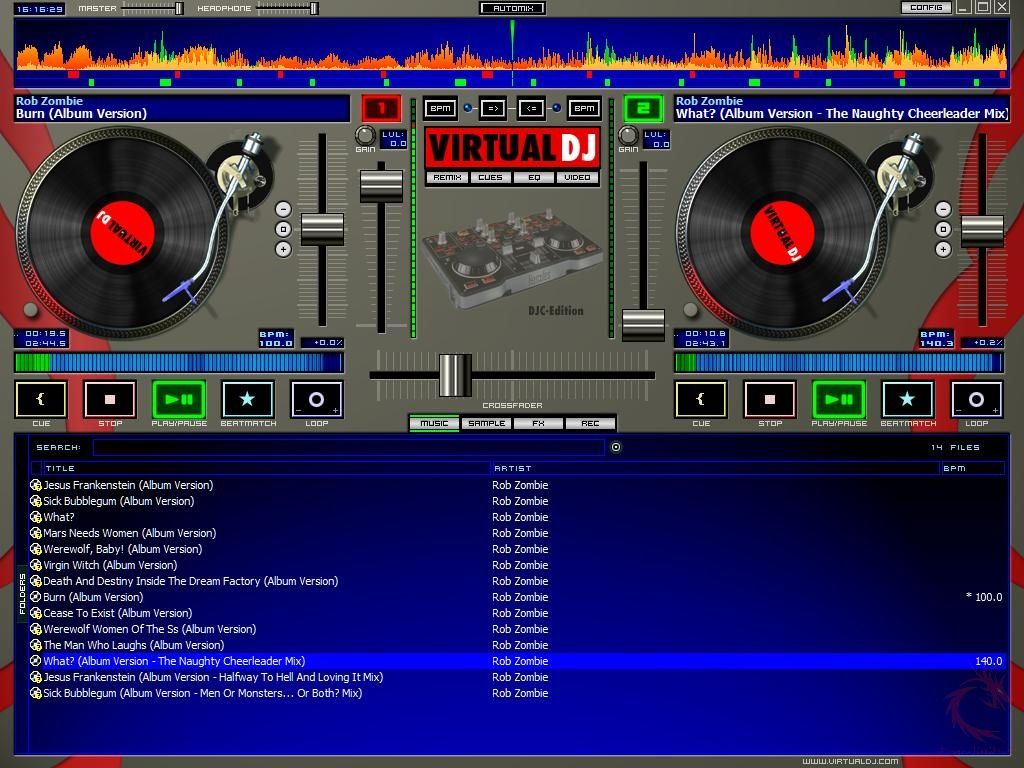The height and width of the screenshot is (768, 1024).
Task: Click the CUE button on right deck
Action: click(x=701, y=399)
